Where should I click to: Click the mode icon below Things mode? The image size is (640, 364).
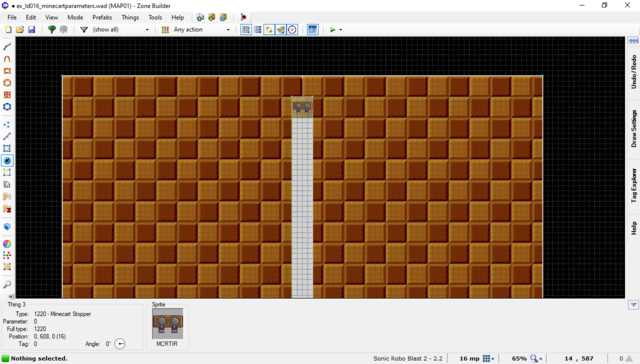7,173
